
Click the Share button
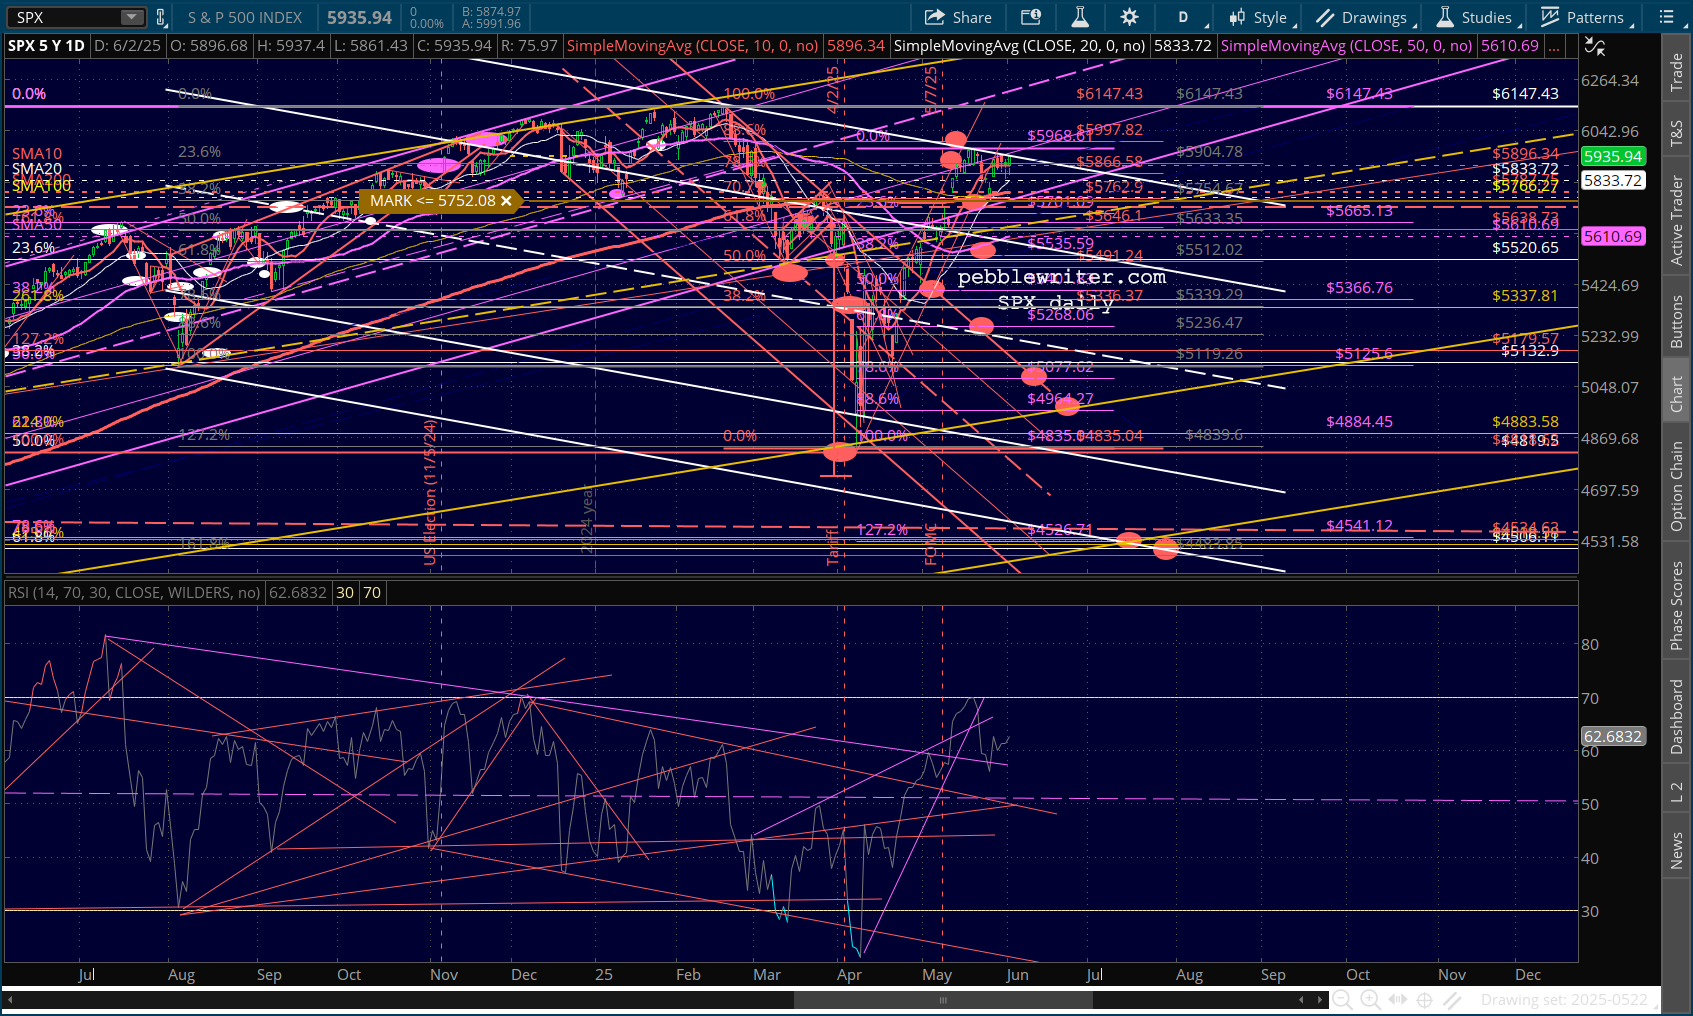pos(958,17)
